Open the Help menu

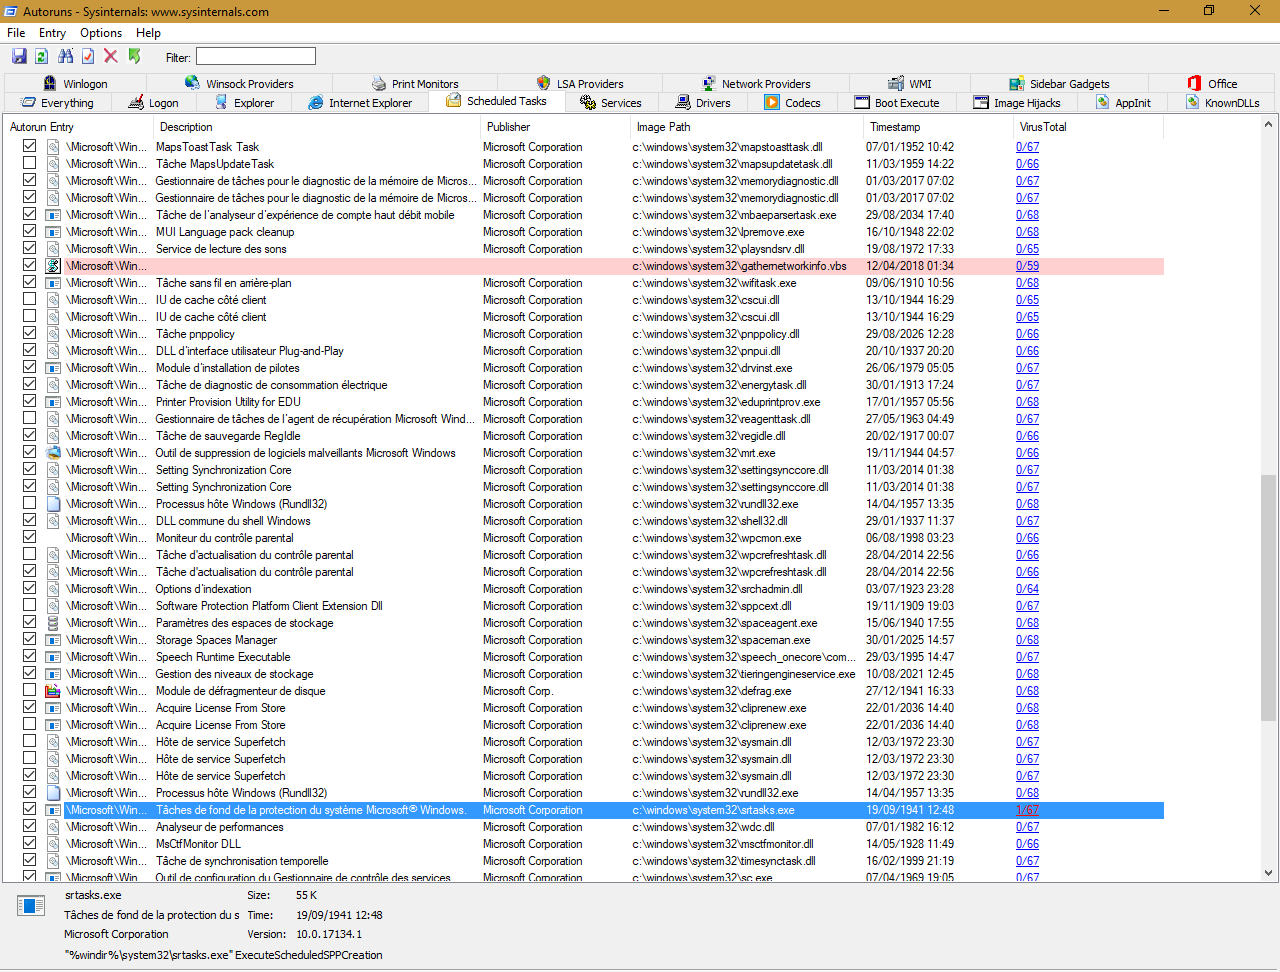pos(148,33)
